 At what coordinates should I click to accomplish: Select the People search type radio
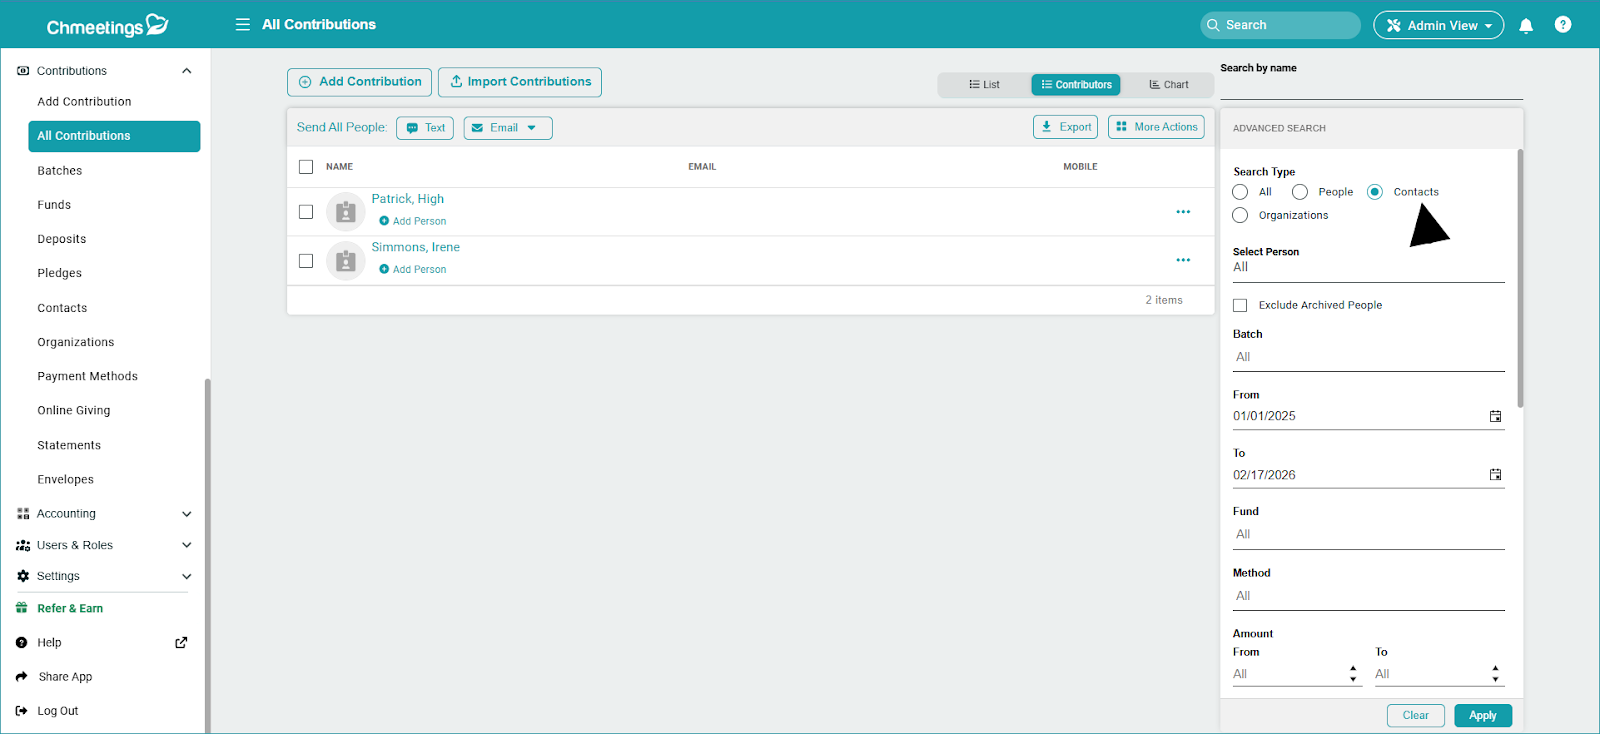tap(1300, 192)
